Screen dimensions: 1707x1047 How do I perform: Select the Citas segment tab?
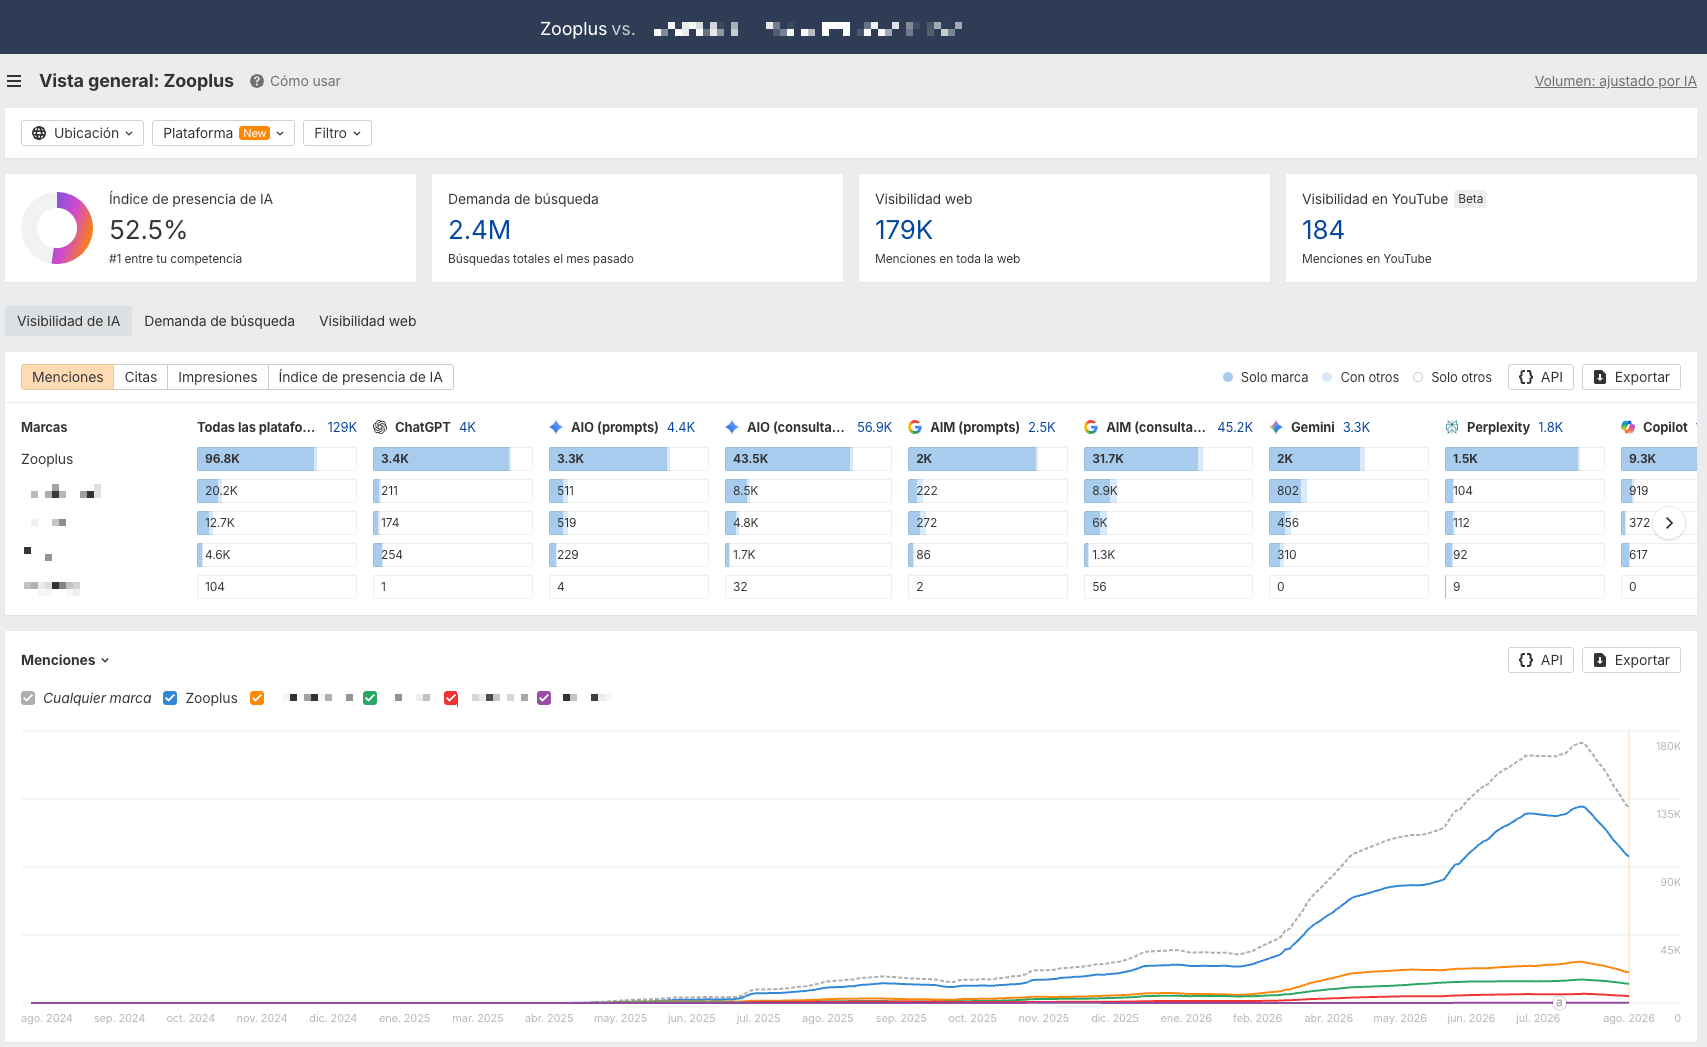(140, 377)
